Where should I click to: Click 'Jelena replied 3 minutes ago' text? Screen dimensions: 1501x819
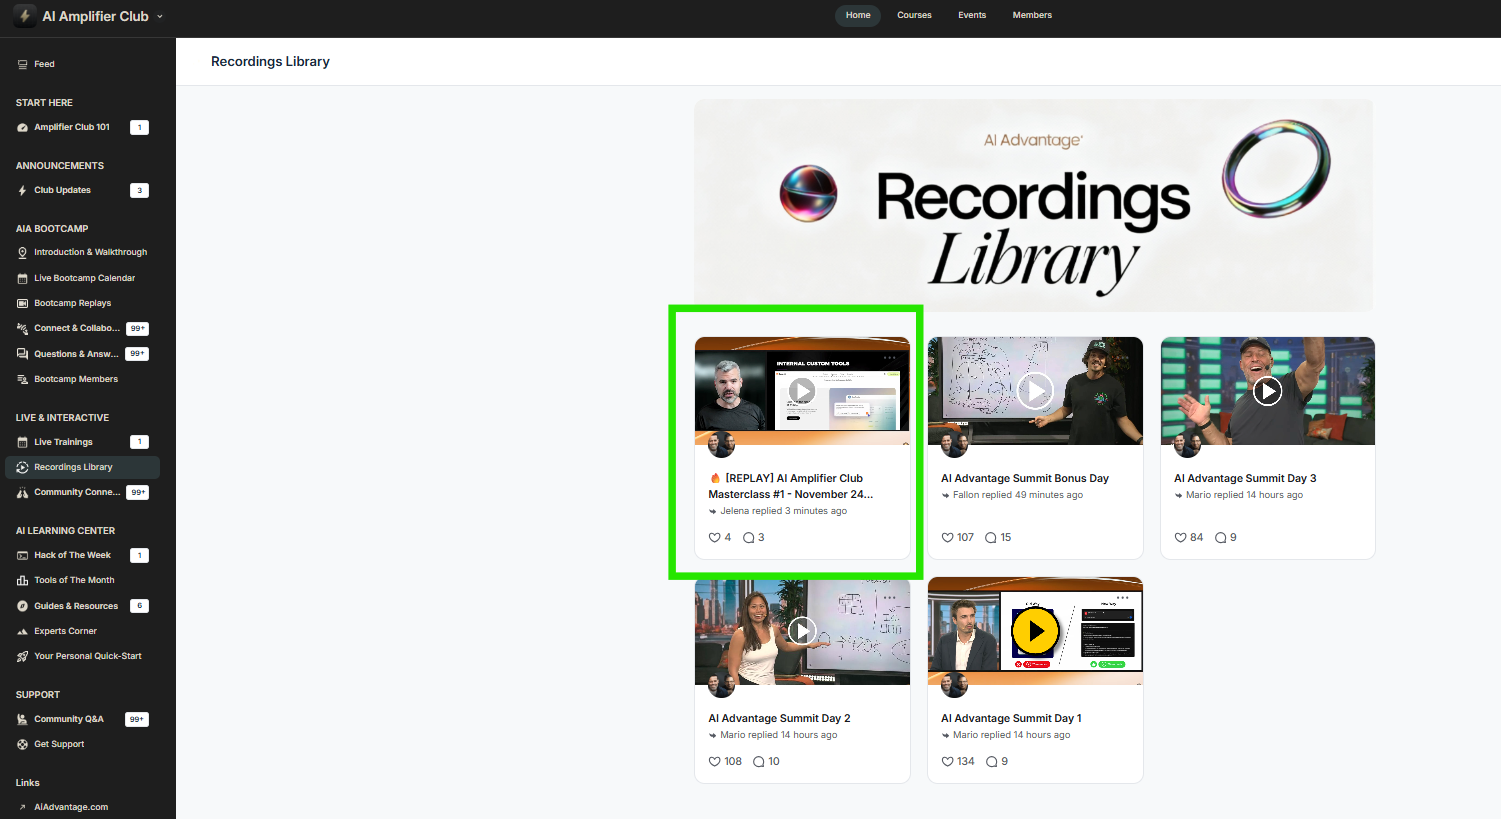click(x=783, y=511)
